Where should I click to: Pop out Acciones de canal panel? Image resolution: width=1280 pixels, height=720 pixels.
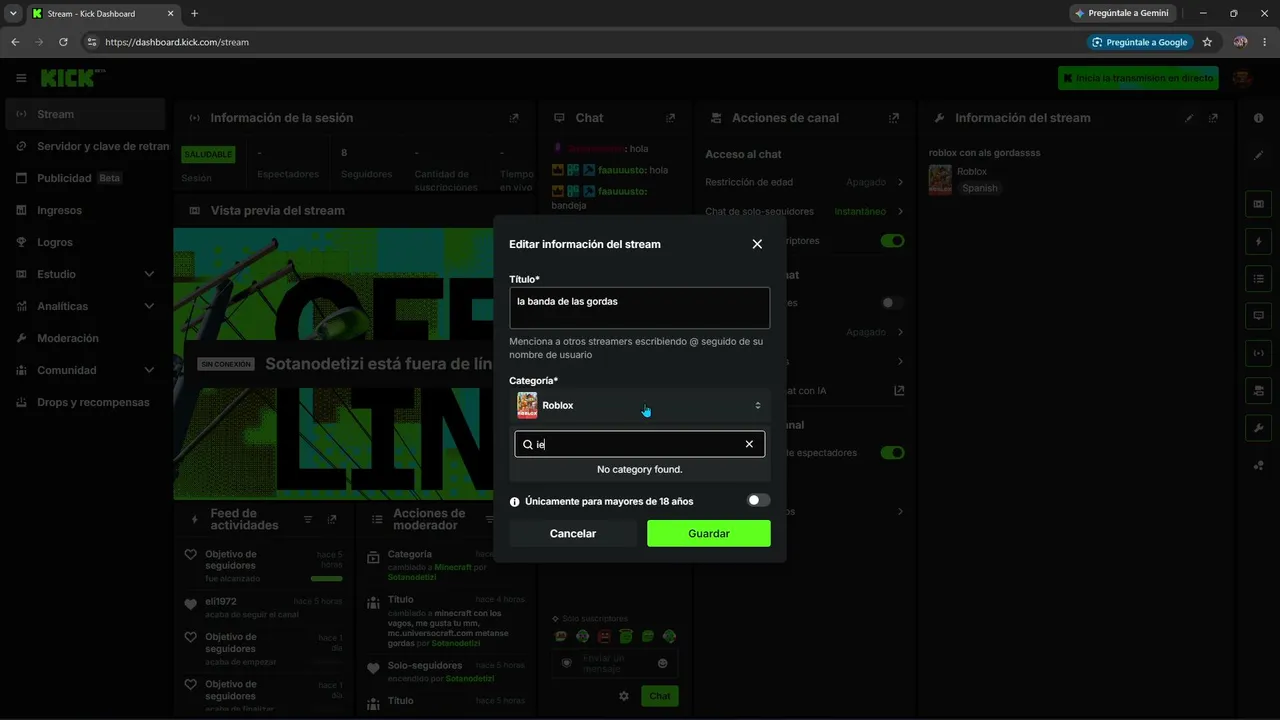point(894,118)
